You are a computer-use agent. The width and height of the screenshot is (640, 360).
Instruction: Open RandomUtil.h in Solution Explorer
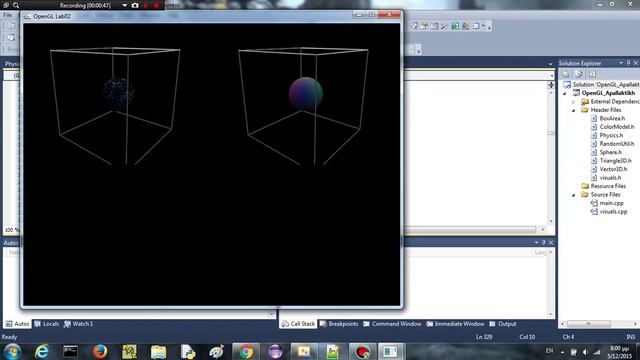click(x=617, y=144)
